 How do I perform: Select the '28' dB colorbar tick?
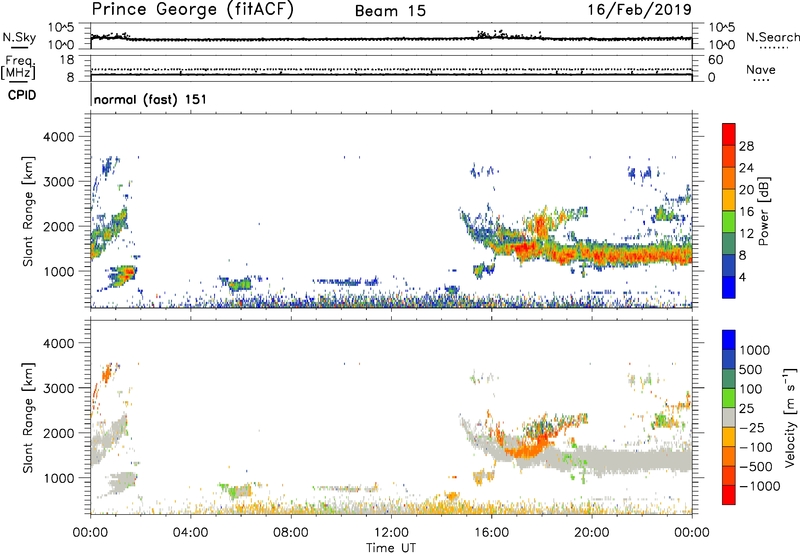coord(746,146)
